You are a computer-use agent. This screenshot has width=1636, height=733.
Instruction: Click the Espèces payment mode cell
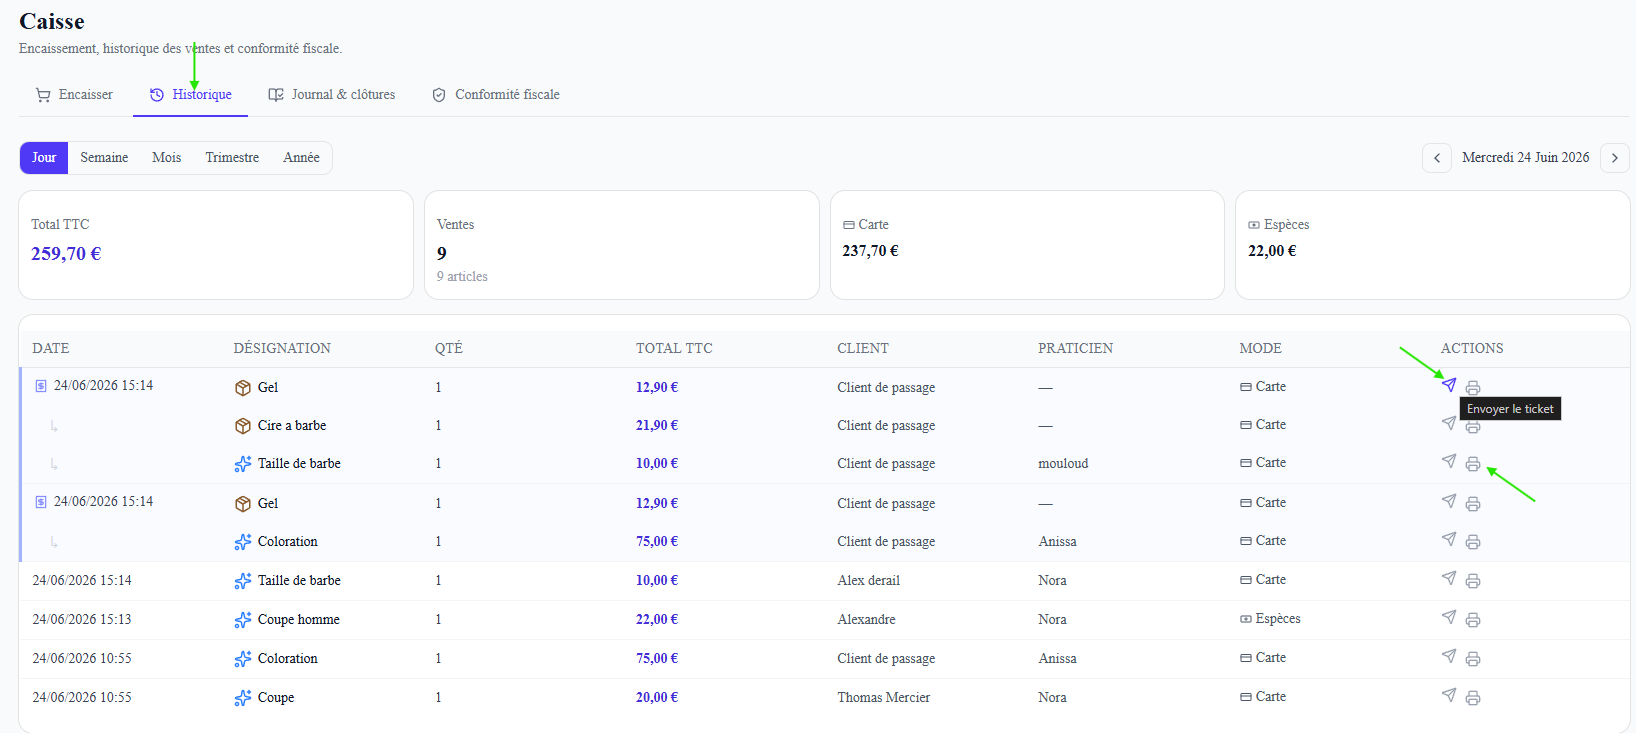(x=1271, y=619)
